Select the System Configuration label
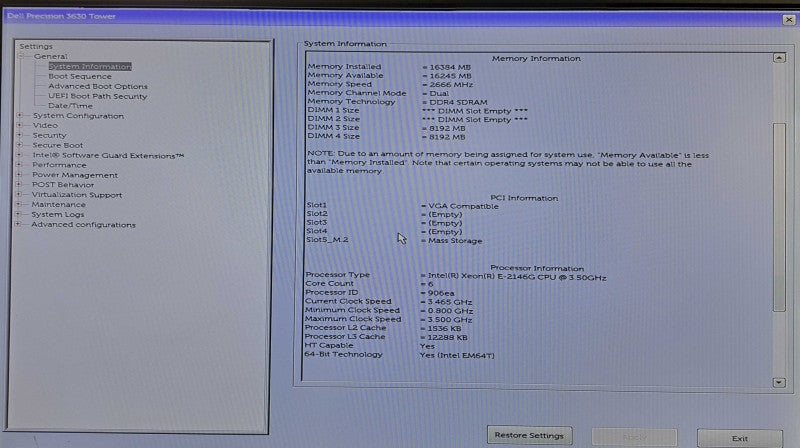This screenshot has height=448, width=800. coord(78,116)
